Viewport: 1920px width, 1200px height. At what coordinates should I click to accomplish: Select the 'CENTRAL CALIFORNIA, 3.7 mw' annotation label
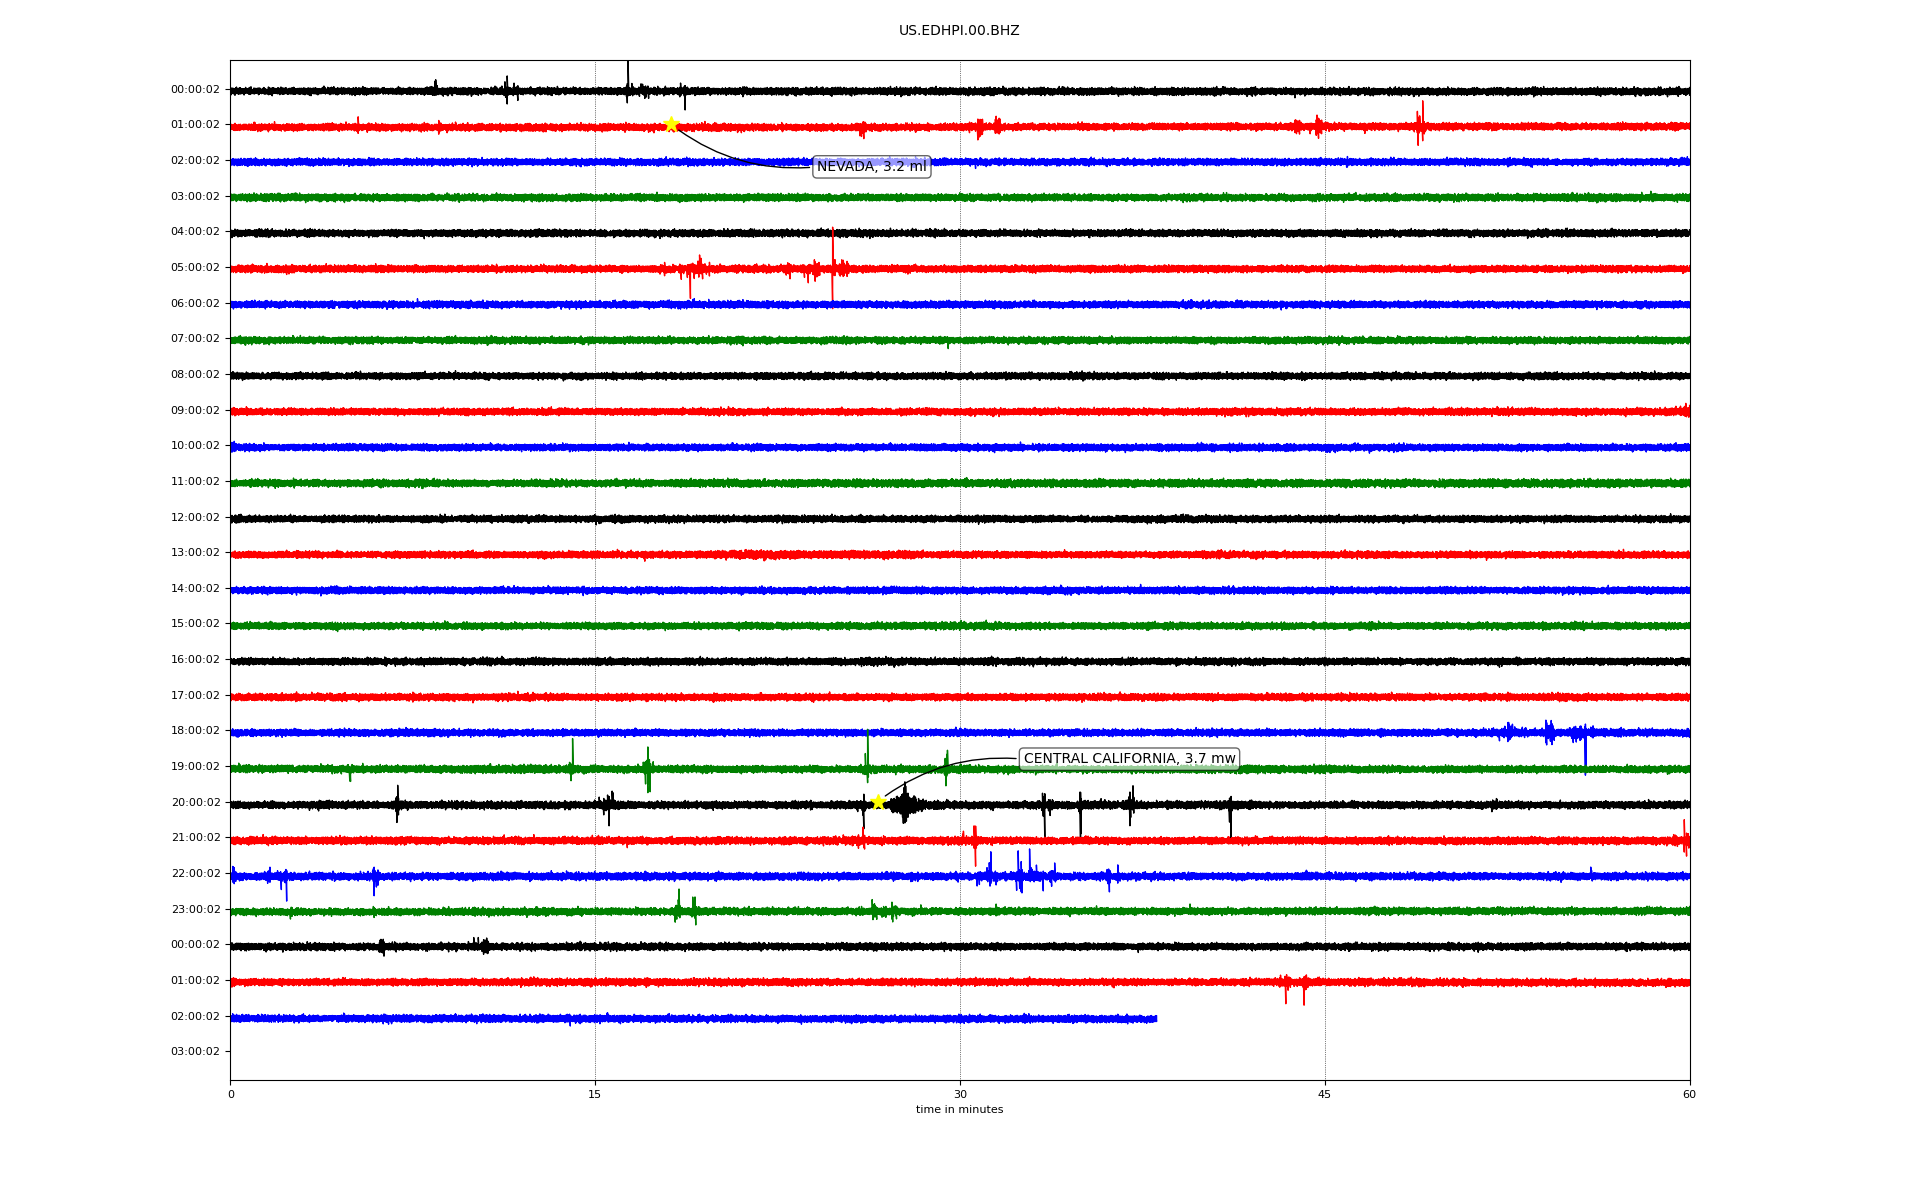[x=1129, y=759]
